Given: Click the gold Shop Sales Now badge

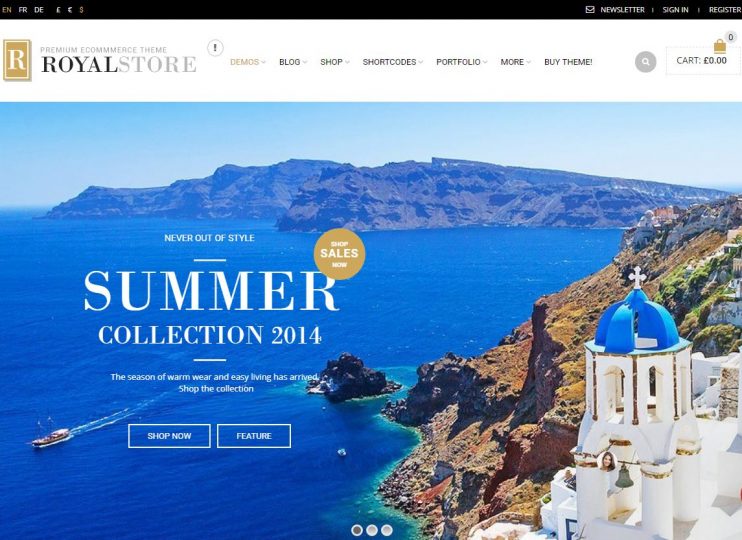Looking at the screenshot, I should [339, 254].
